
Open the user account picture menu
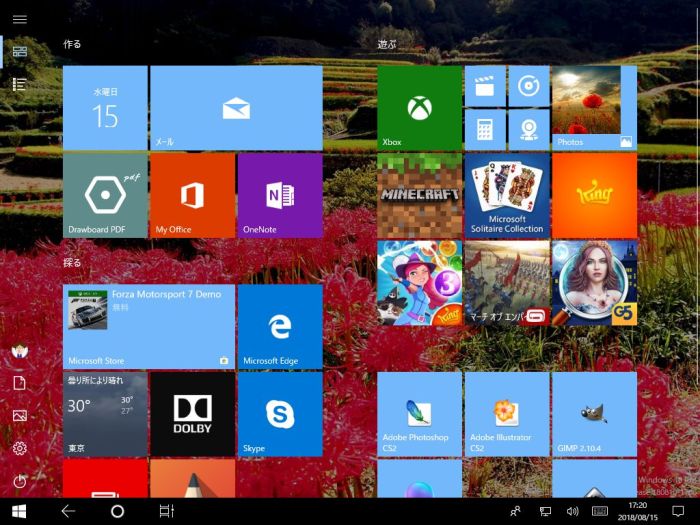[20, 351]
